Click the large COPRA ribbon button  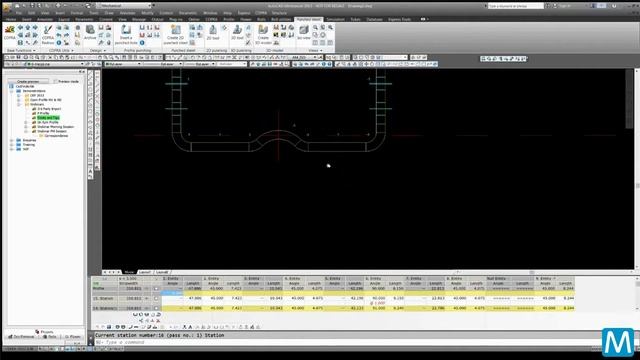[9, 32]
